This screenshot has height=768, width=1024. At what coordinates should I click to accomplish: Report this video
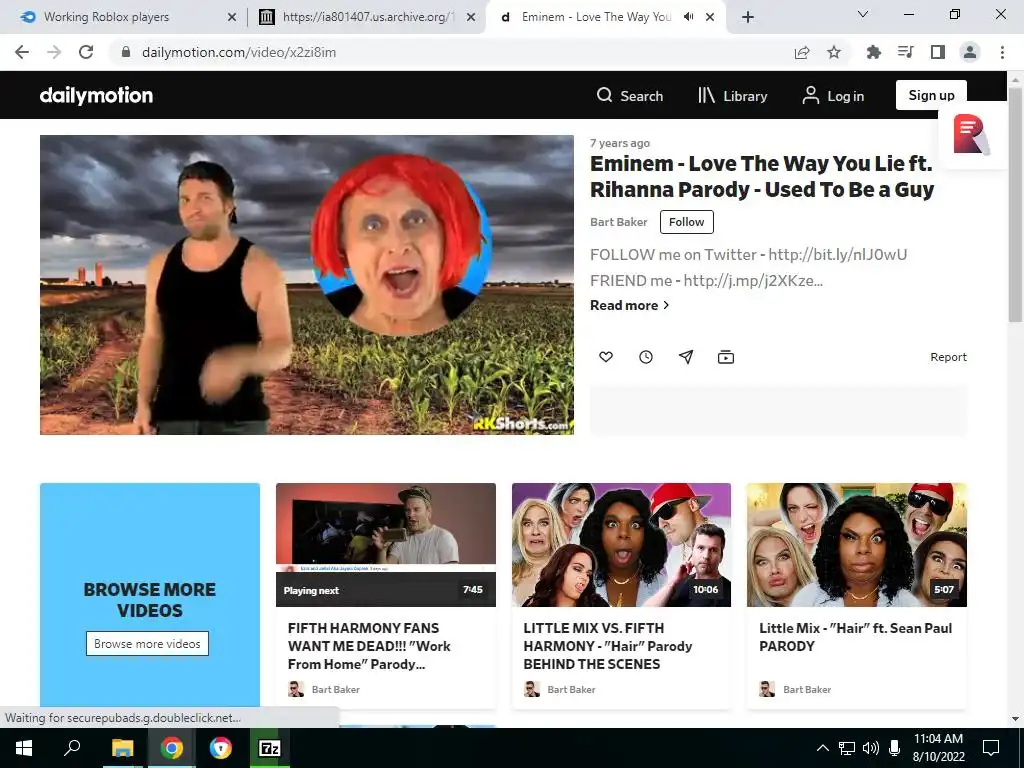(x=948, y=357)
